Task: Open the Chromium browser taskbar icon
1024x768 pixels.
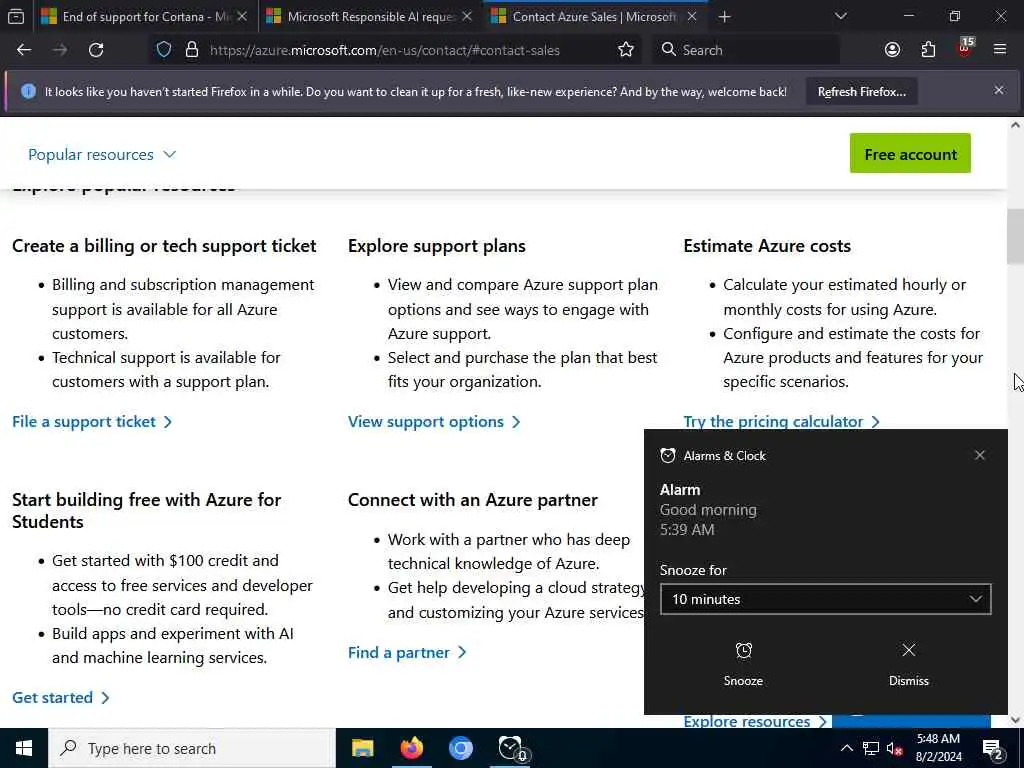Action: (x=460, y=748)
